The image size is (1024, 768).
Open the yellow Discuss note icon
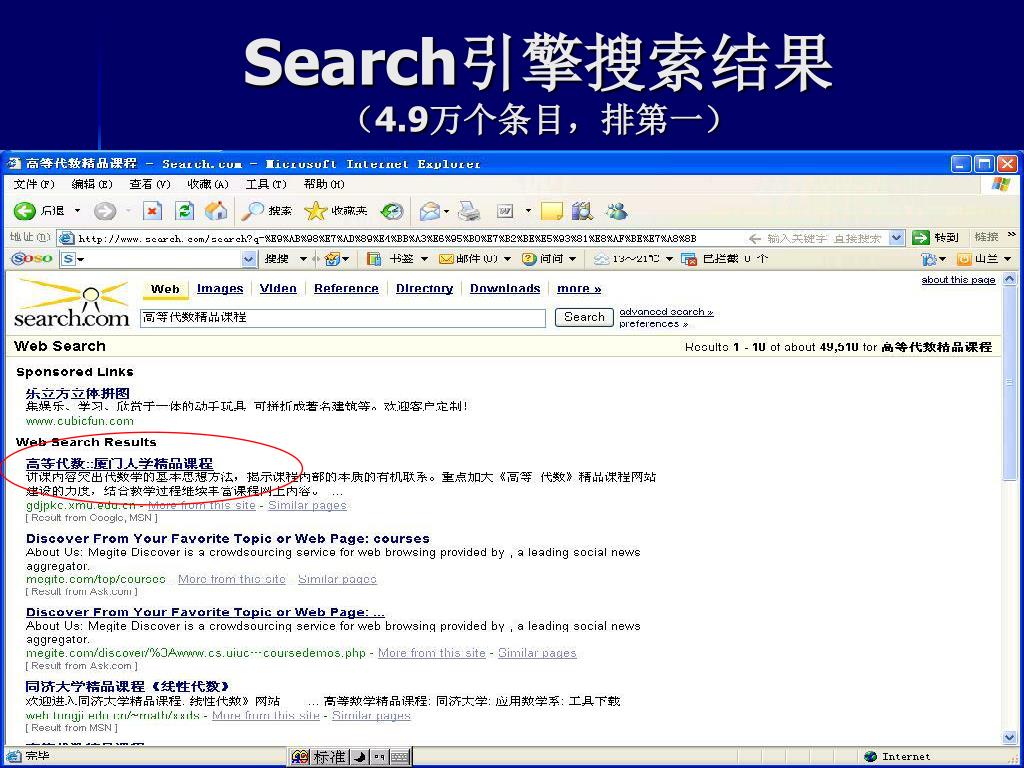[551, 211]
